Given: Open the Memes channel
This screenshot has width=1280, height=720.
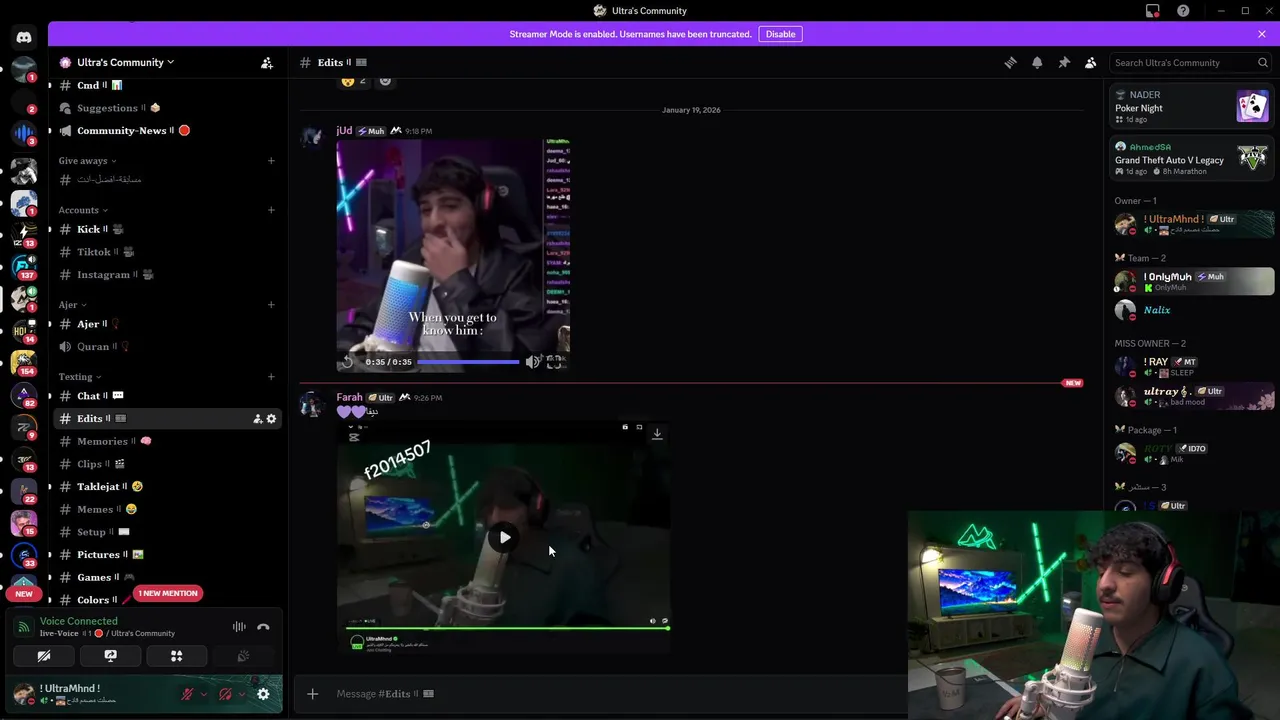Looking at the screenshot, I should [166, 509].
